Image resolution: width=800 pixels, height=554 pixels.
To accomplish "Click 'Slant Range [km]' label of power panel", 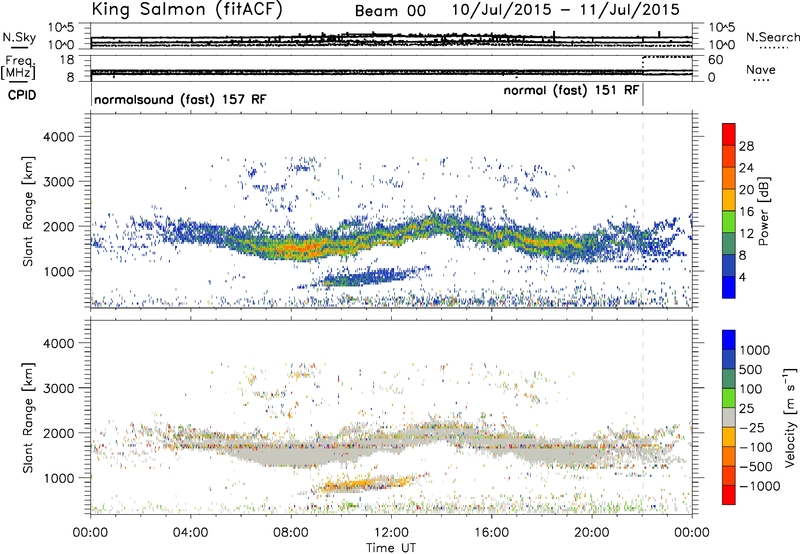I will point(28,211).
